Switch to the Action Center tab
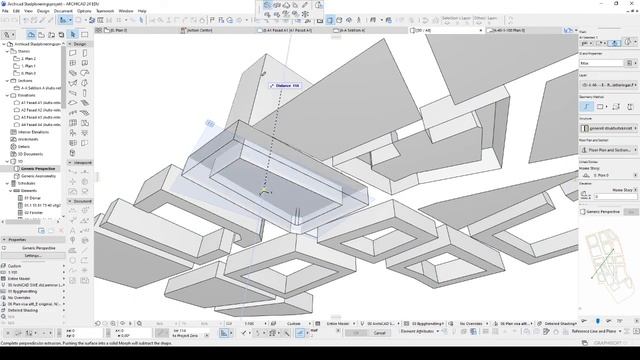 pos(217,30)
